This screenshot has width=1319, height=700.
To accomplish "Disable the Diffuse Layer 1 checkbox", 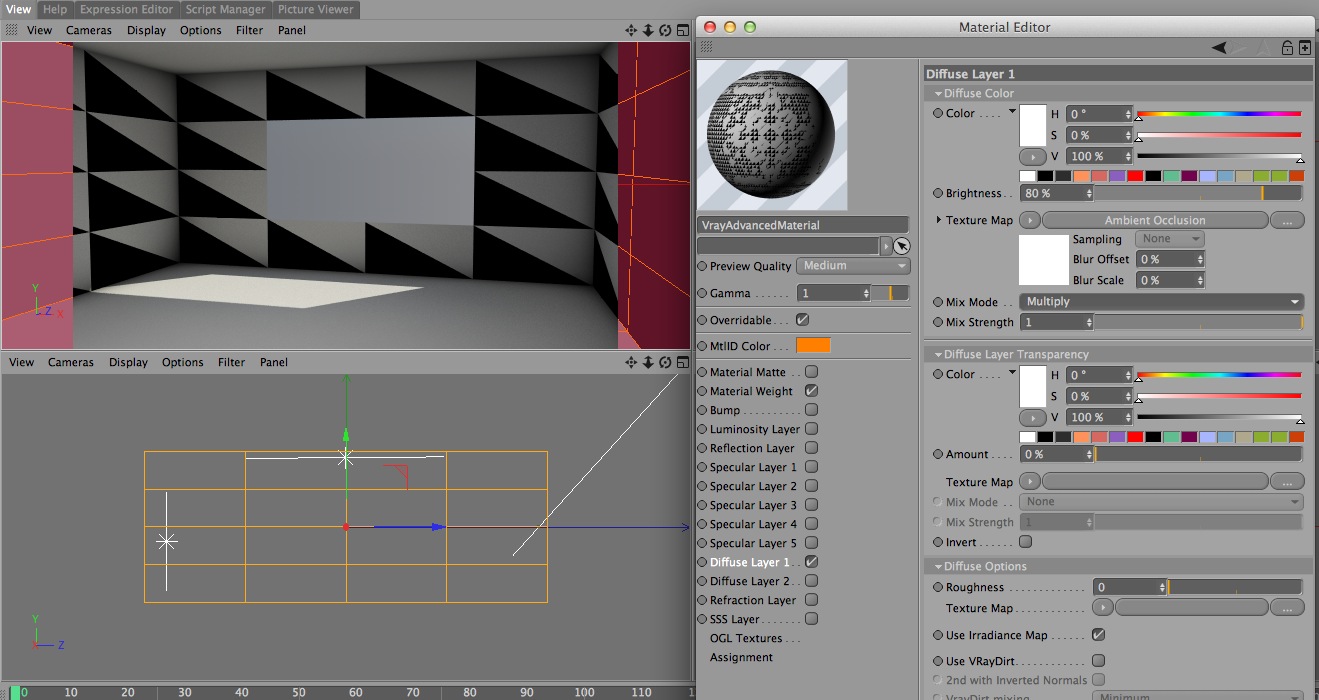I will (811, 562).
